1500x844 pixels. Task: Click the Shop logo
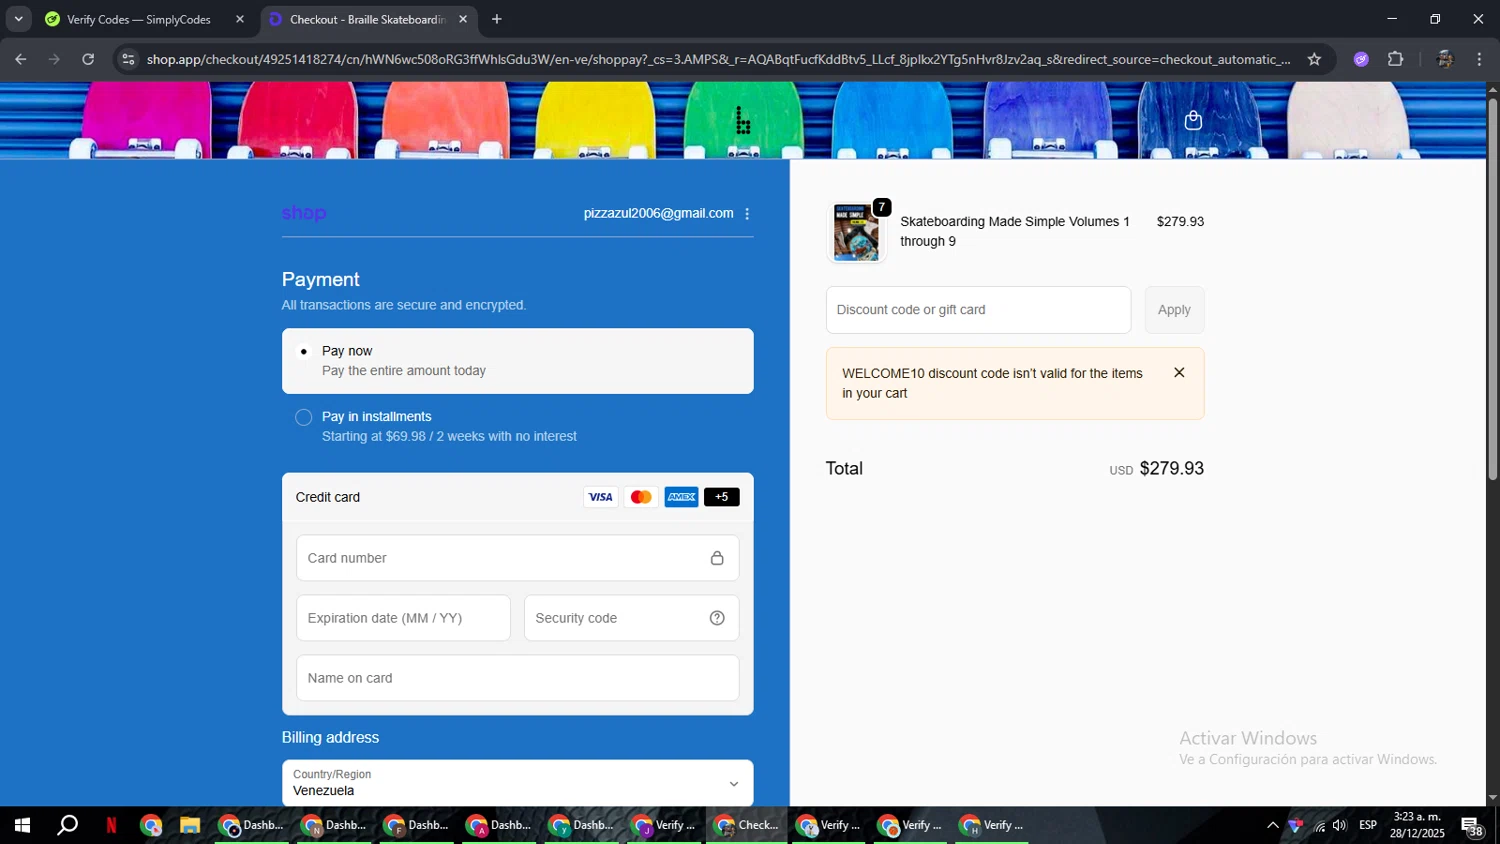[304, 213]
